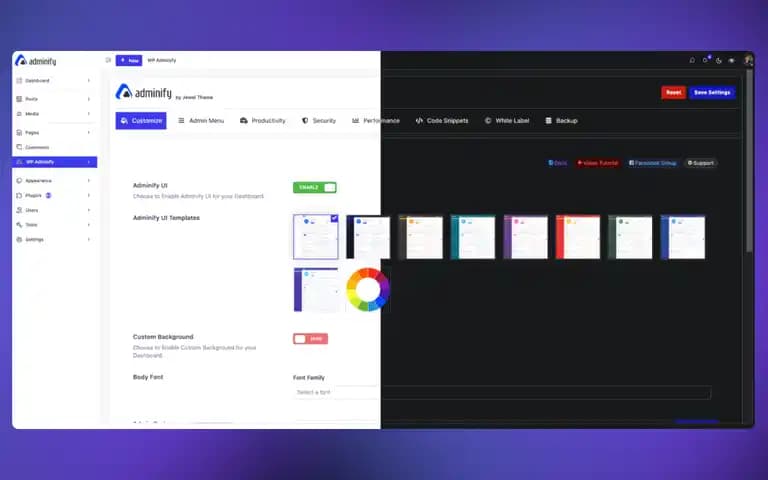Open the user avatar menu
Viewport: 768px width, 480px height.
click(x=748, y=60)
